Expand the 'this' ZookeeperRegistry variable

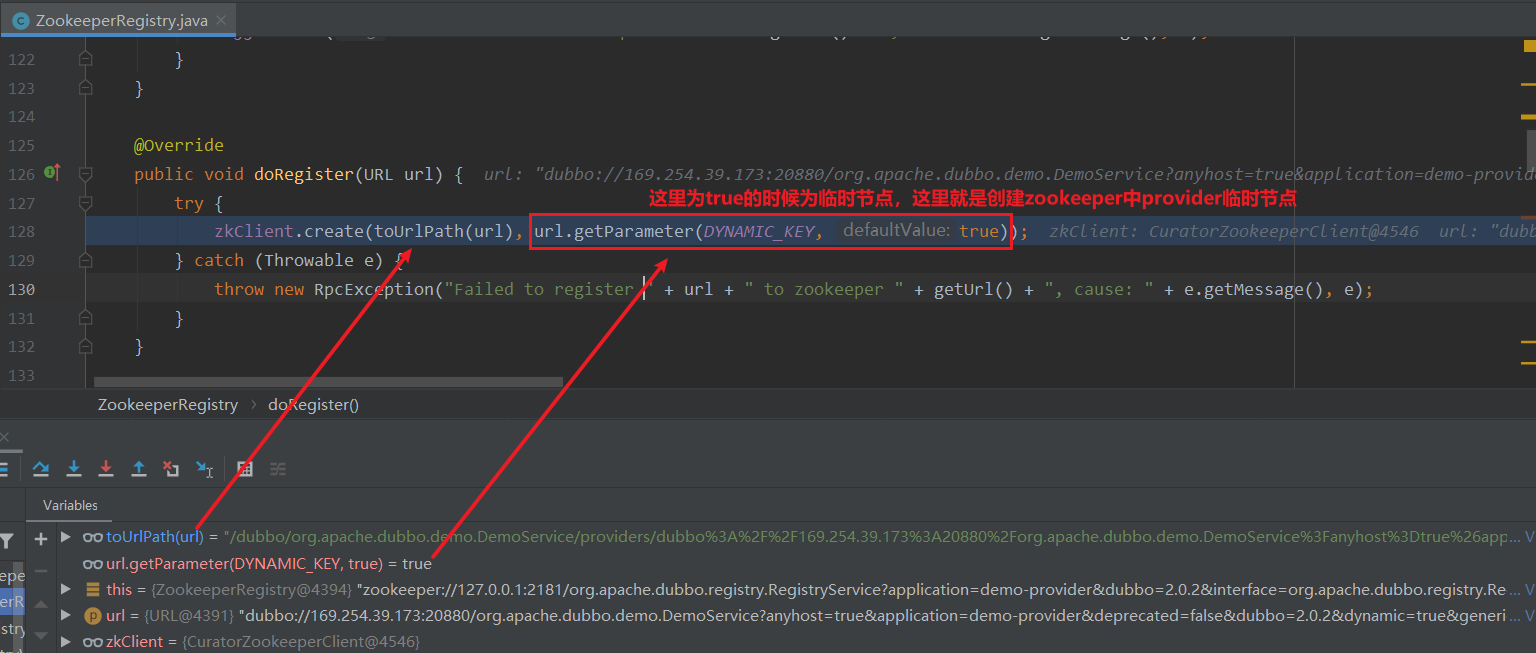pos(66,590)
